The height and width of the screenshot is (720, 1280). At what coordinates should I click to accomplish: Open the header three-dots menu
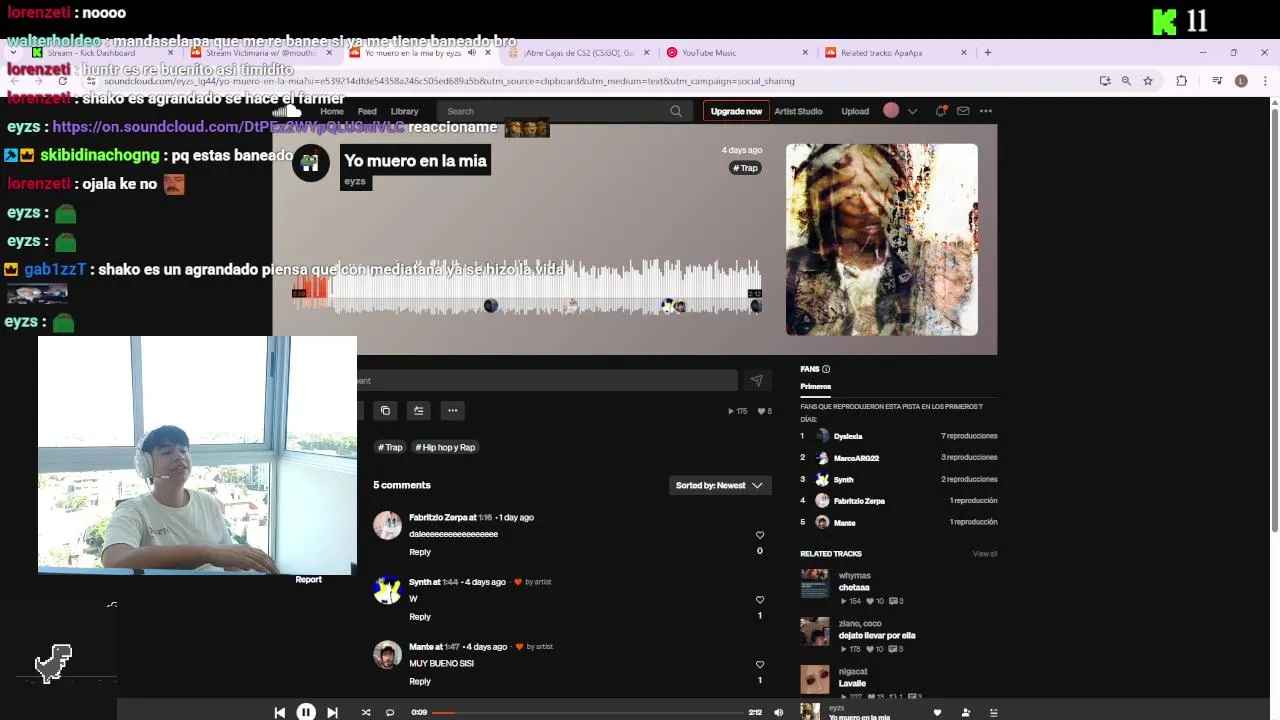click(x=986, y=111)
